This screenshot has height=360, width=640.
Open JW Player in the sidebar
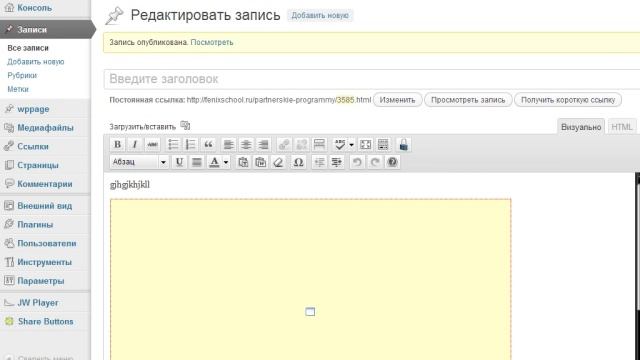pos(38,303)
